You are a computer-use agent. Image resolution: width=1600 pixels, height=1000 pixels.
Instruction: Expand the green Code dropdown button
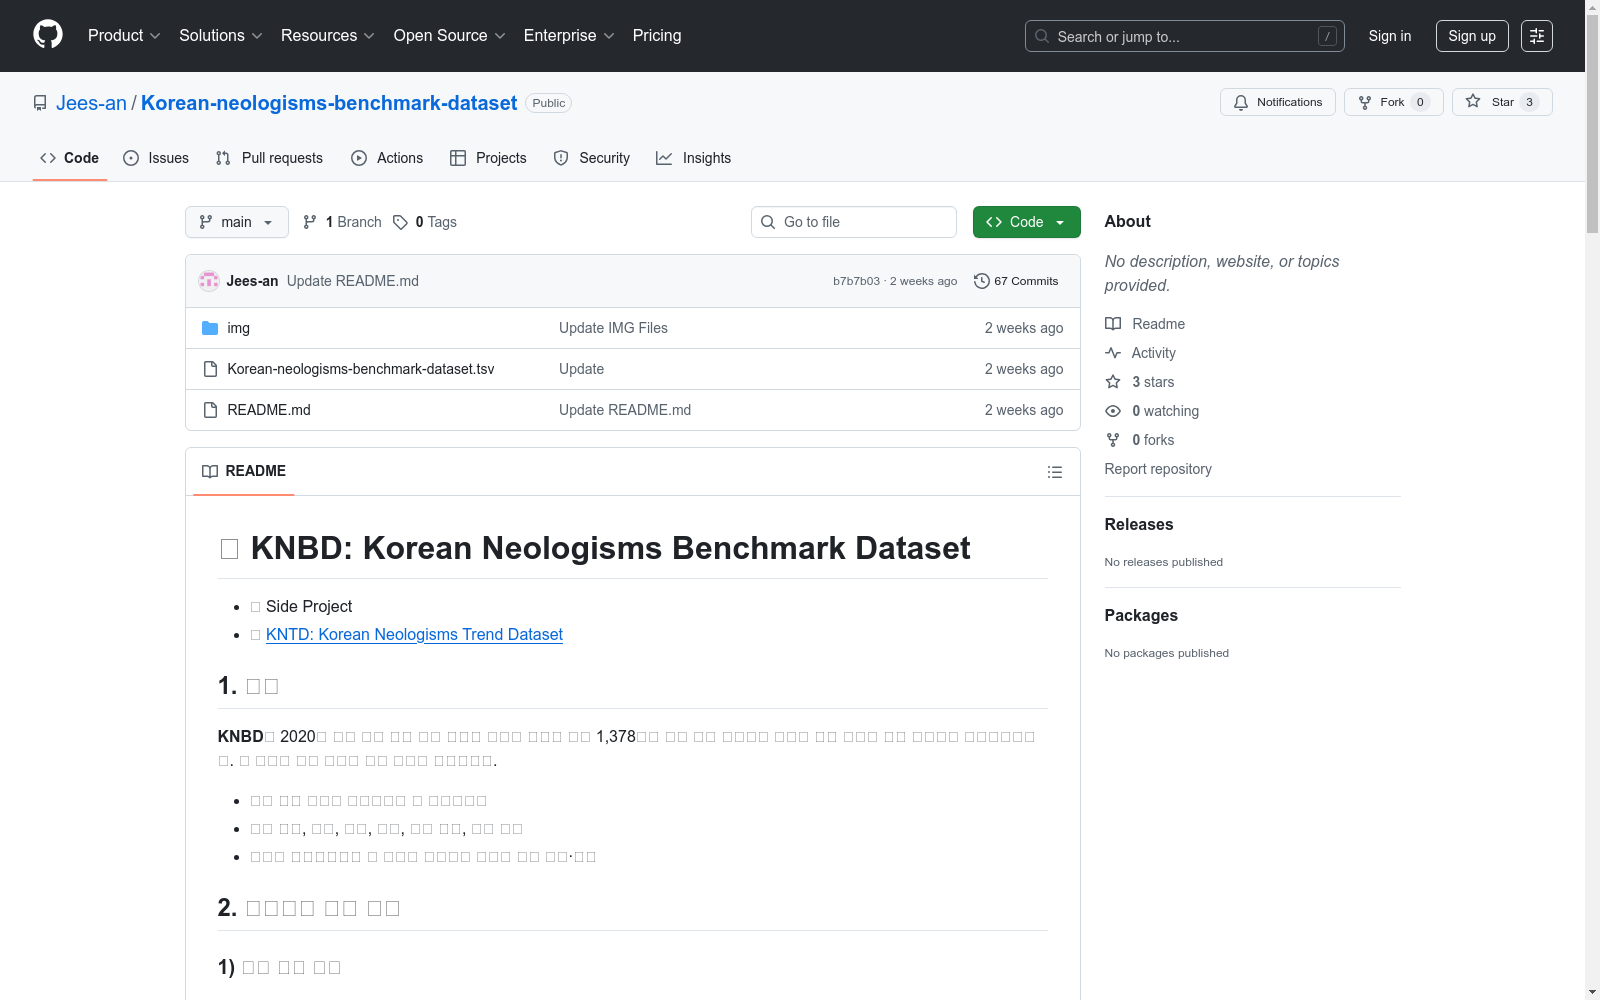tap(1027, 222)
